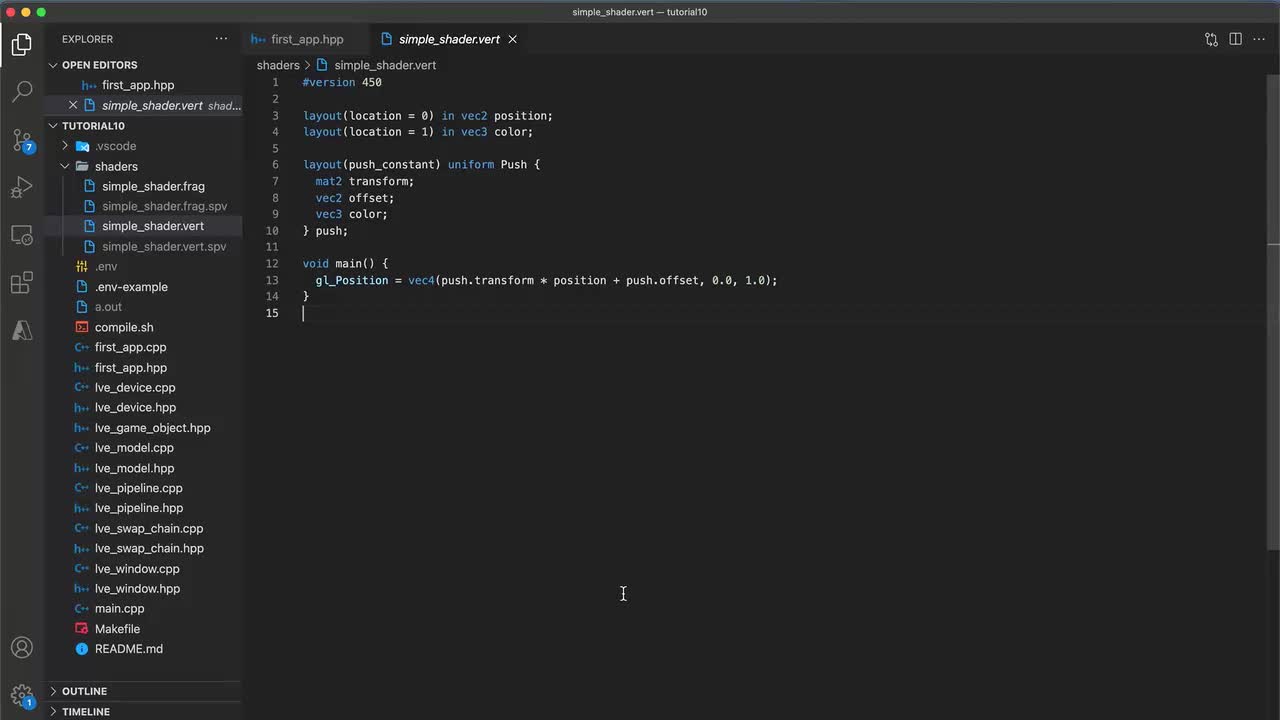Open Source Control view with badge
Image resolution: width=1280 pixels, height=720 pixels.
pyautogui.click(x=22, y=140)
